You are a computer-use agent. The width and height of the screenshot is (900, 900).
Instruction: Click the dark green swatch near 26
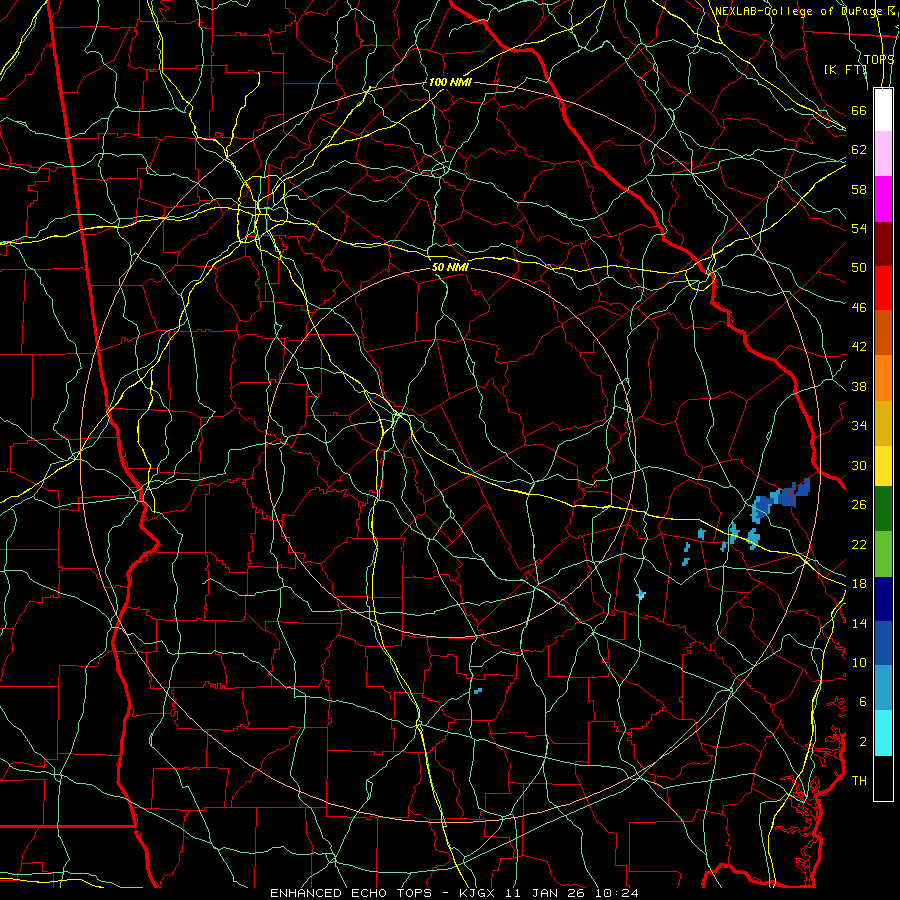tap(883, 509)
